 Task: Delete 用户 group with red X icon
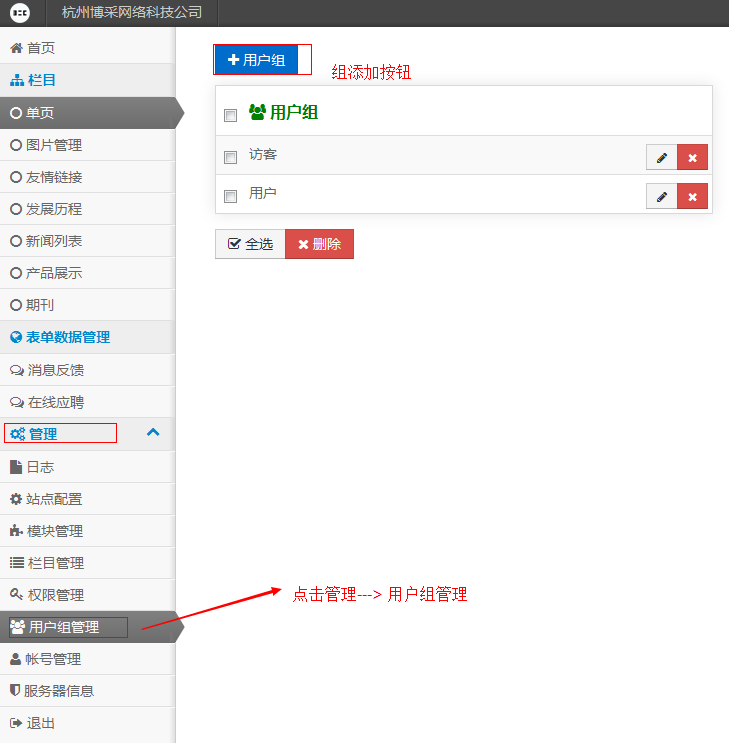692,197
